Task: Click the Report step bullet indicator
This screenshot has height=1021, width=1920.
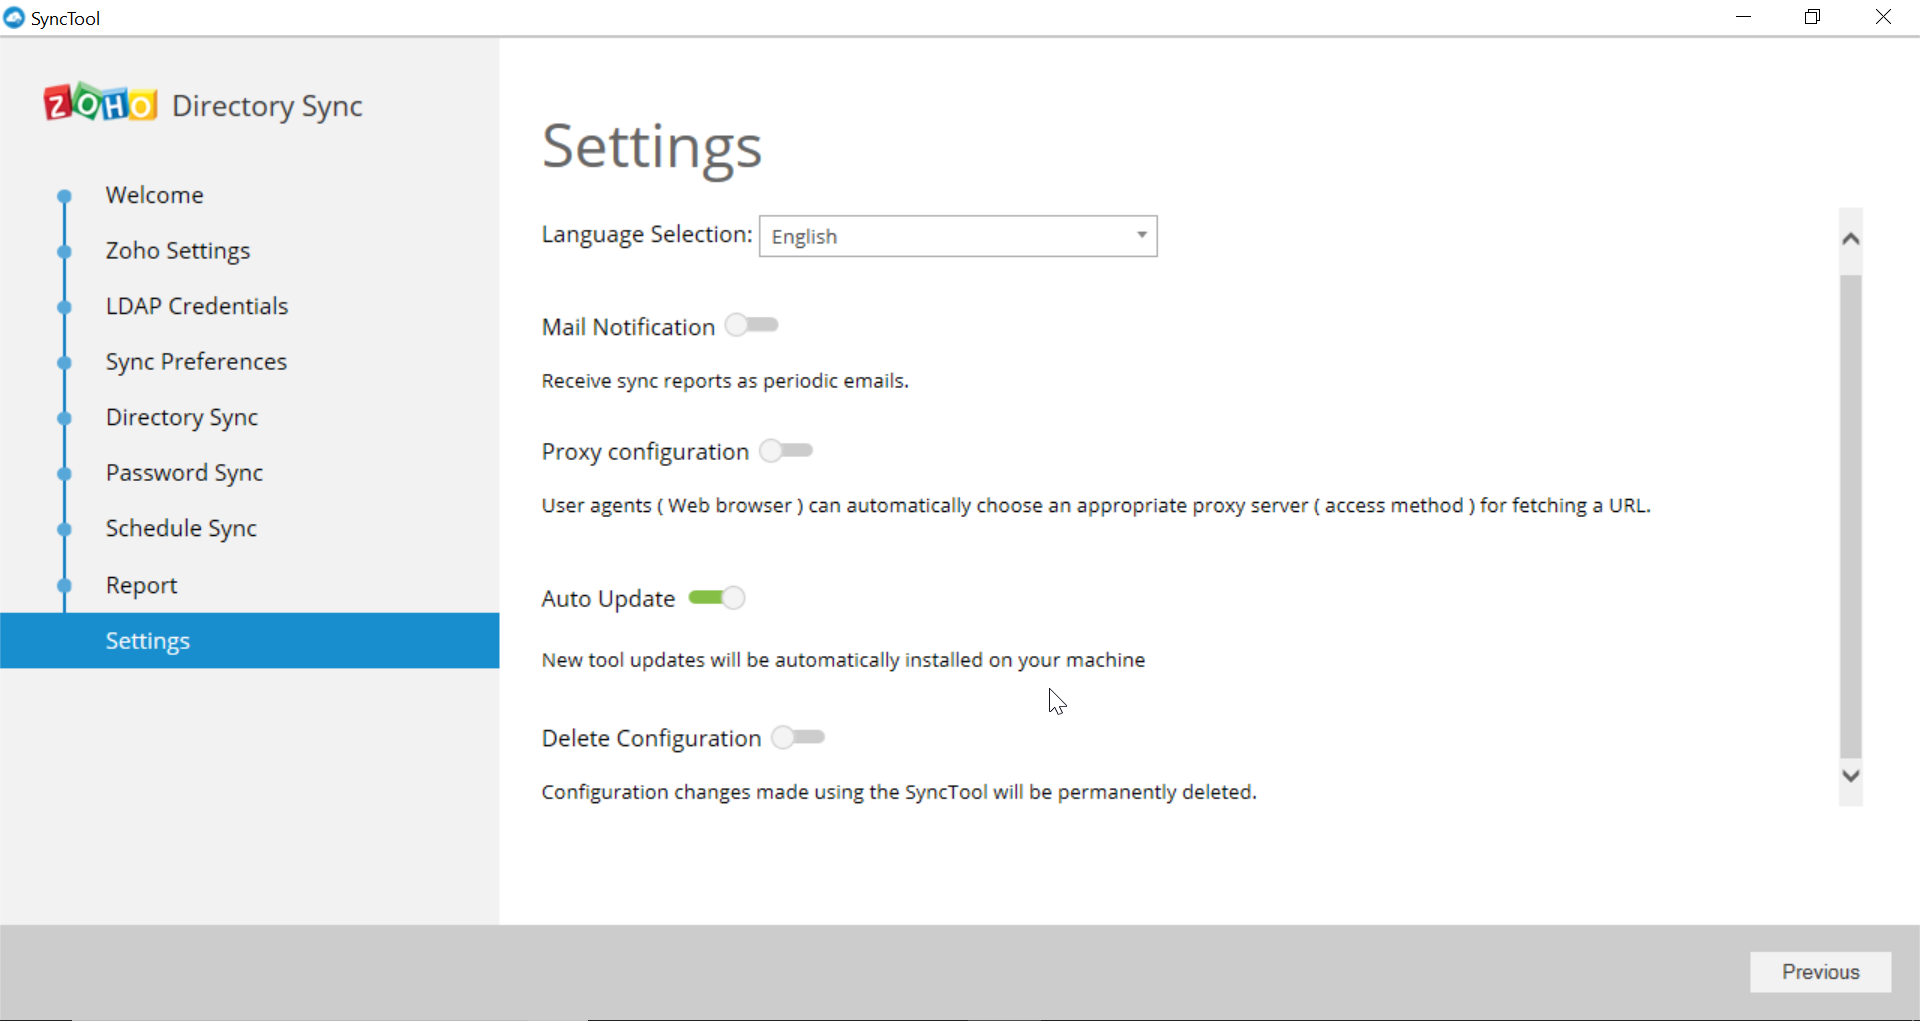Action: coord(64,586)
